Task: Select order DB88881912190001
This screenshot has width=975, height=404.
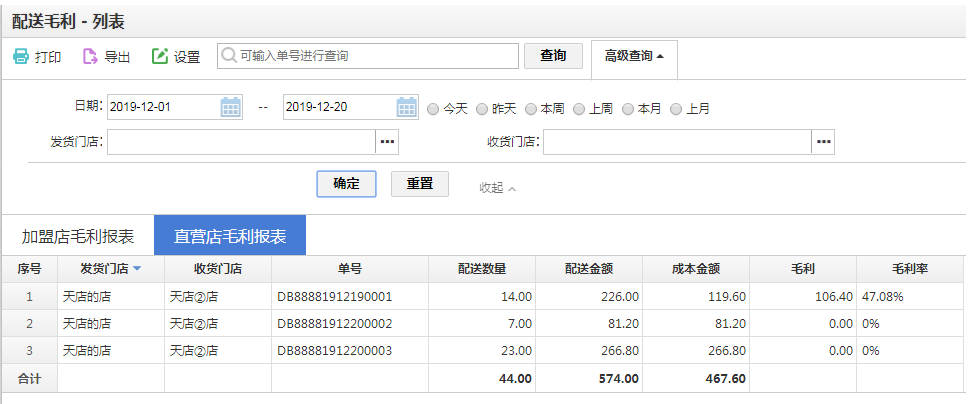Action: pyautogui.click(x=335, y=297)
